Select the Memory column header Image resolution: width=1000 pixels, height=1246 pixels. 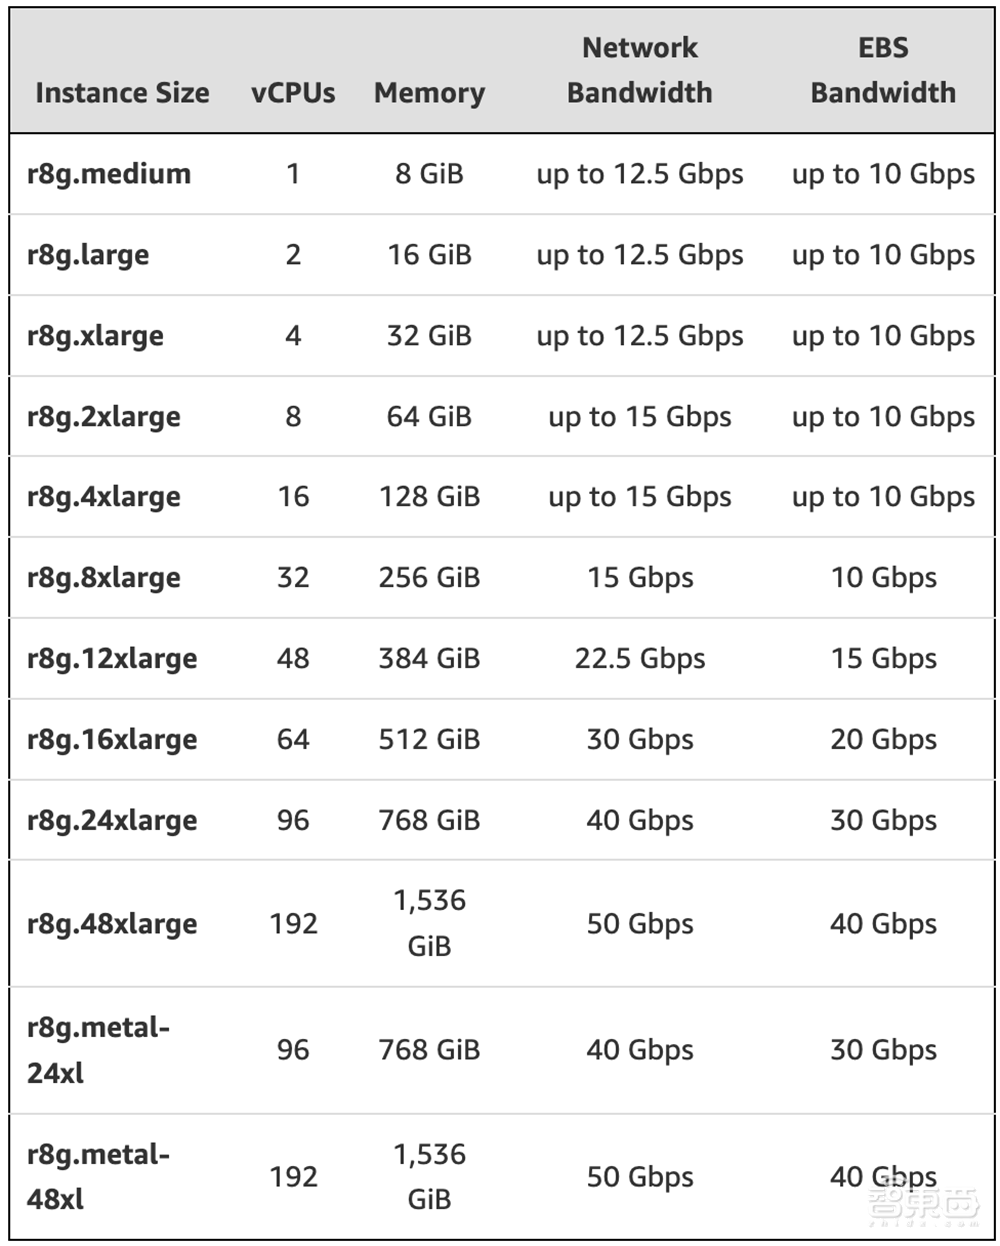(429, 93)
